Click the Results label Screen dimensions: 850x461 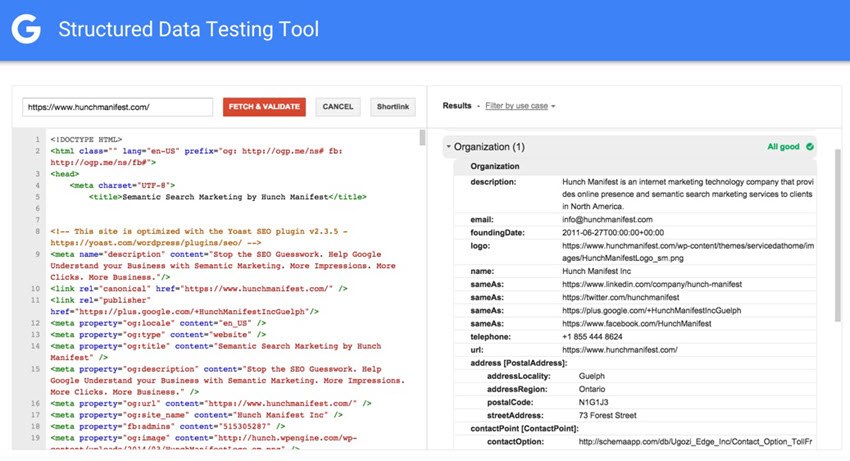(457, 106)
